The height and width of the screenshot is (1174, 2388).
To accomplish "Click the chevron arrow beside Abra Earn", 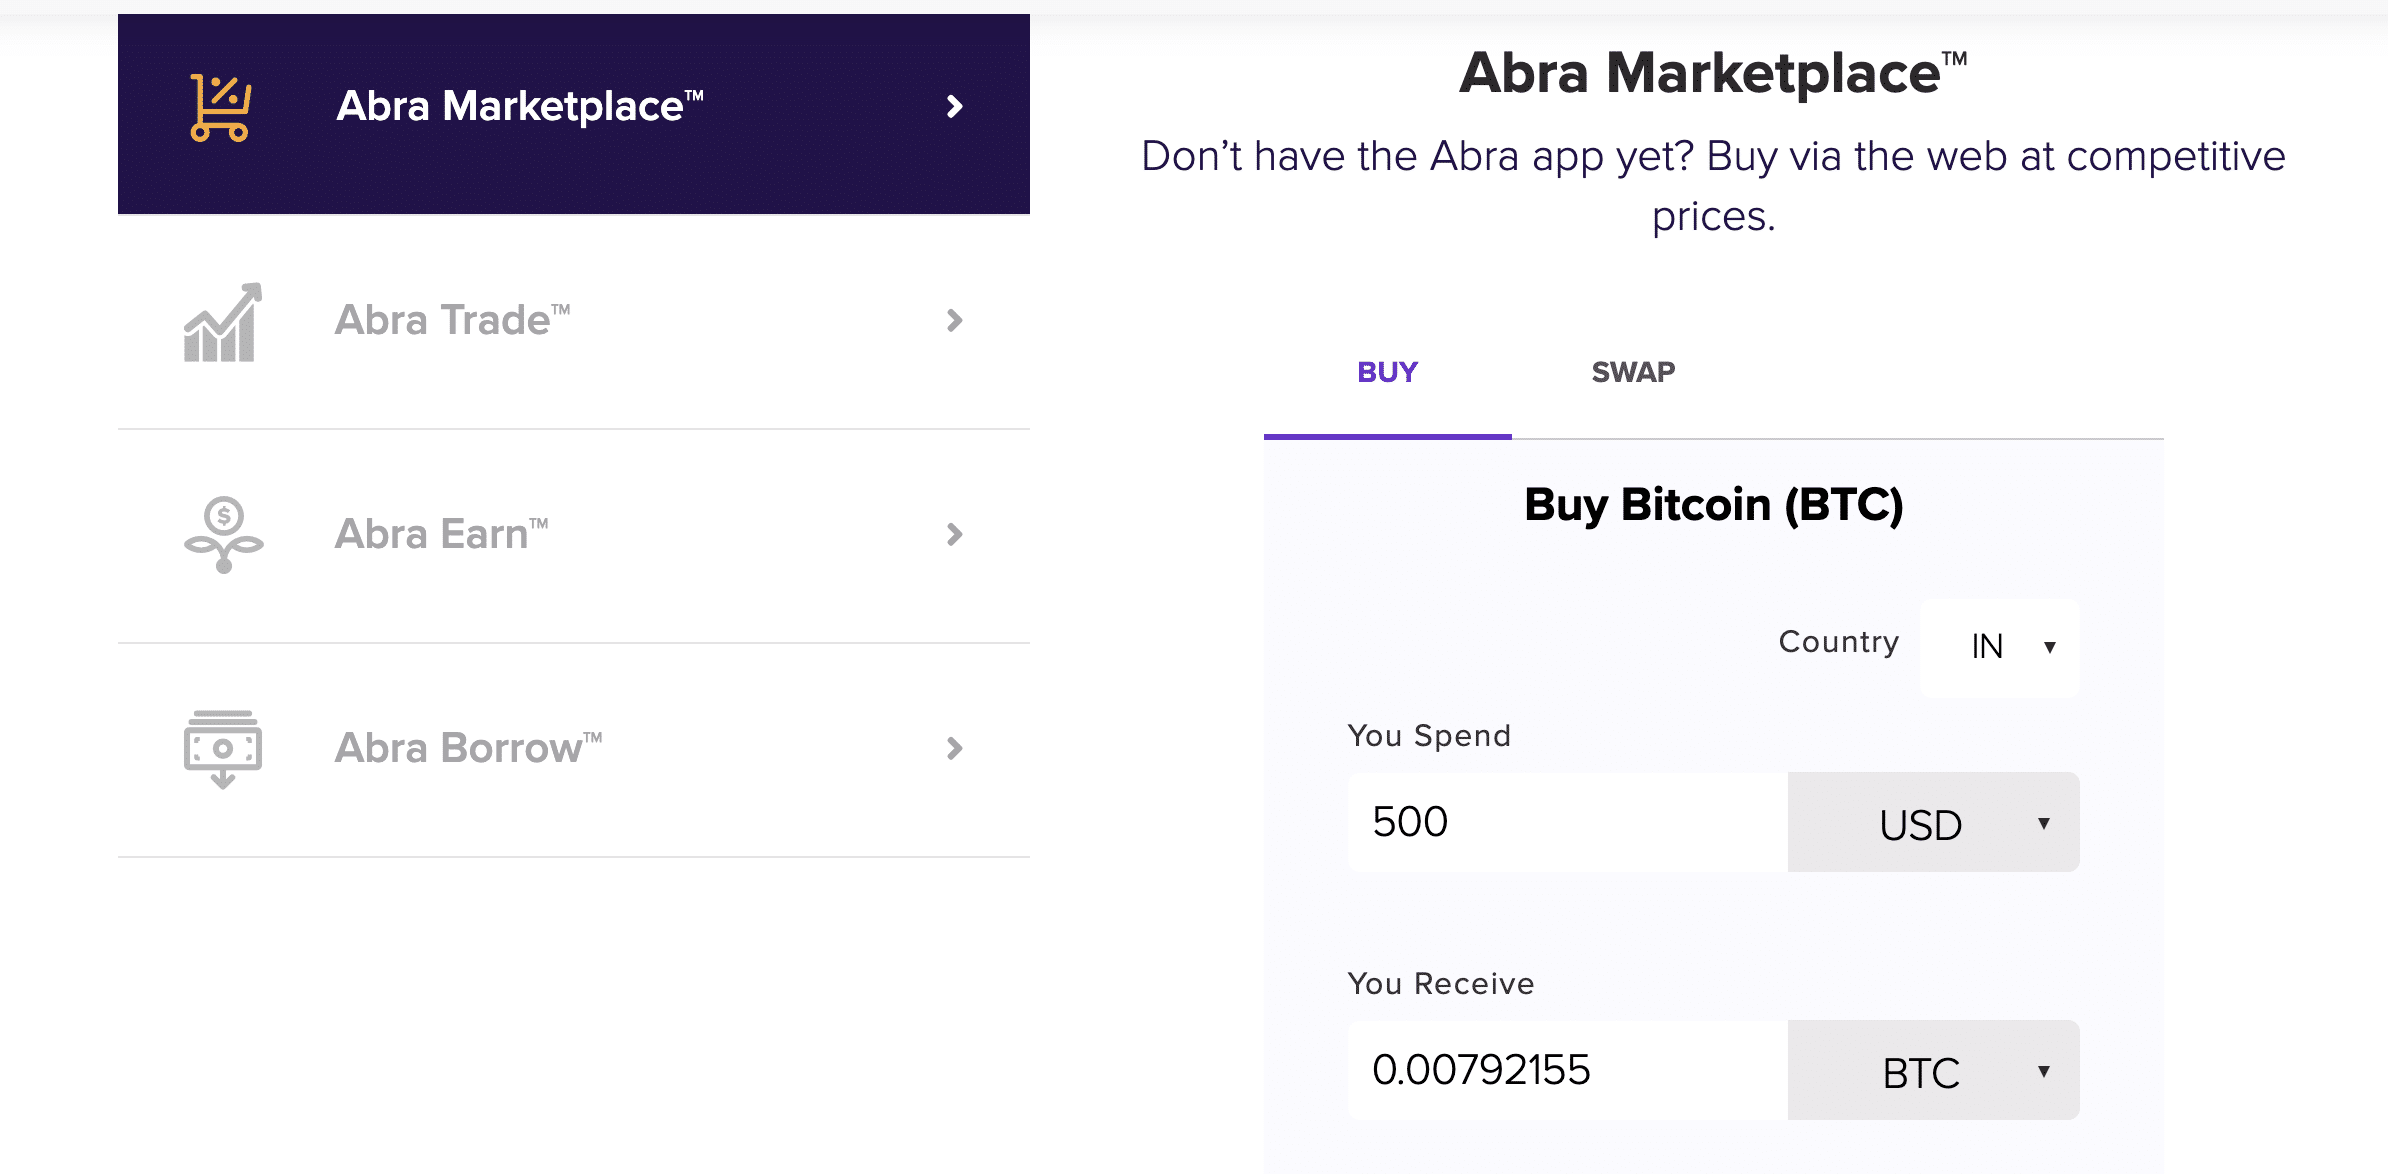I will (x=955, y=535).
